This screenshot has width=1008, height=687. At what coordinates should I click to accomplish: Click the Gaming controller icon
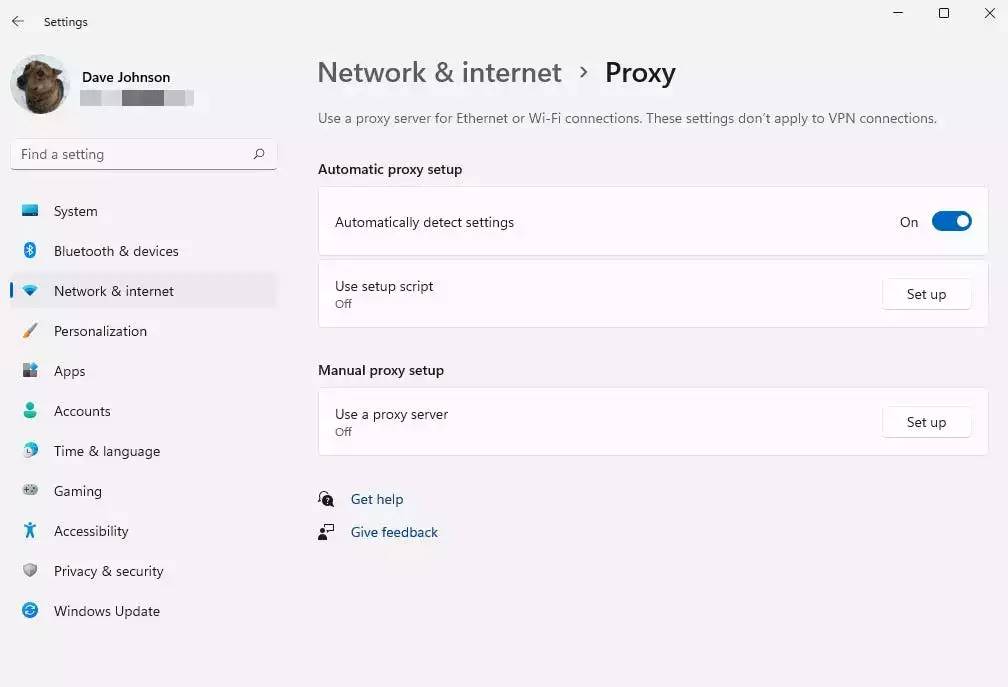pos(30,490)
